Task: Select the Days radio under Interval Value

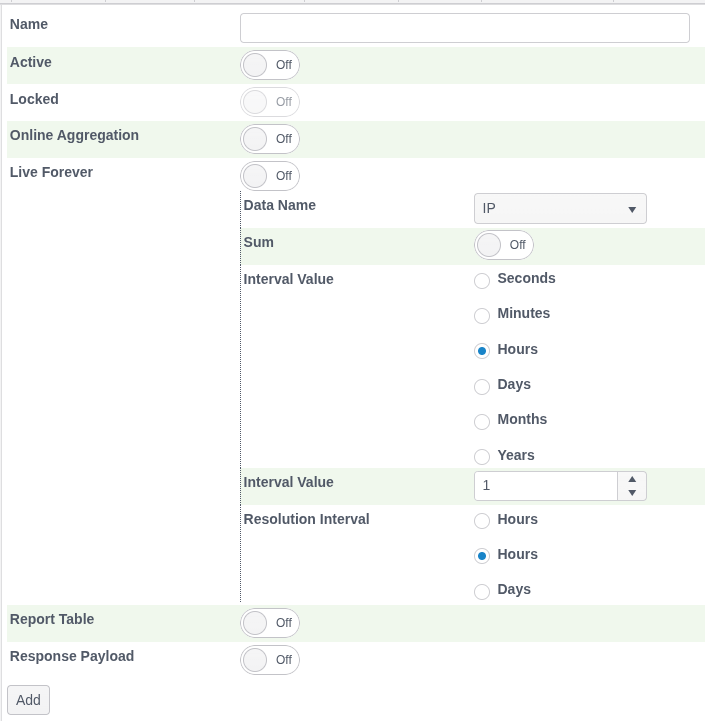Action: coord(482,386)
